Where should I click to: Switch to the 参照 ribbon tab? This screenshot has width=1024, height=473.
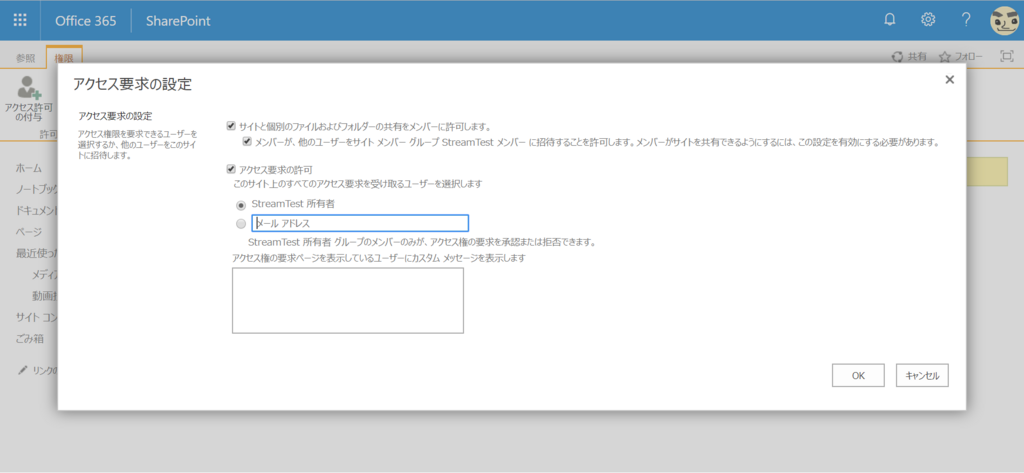[x=25, y=57]
